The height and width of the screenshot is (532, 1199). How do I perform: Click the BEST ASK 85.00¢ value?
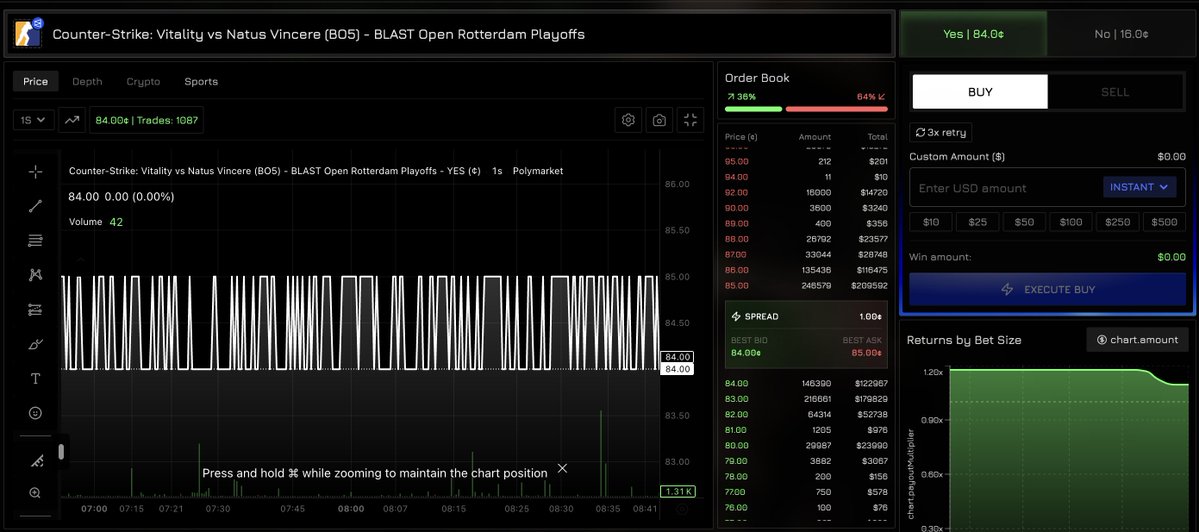pyautogui.click(x=867, y=352)
